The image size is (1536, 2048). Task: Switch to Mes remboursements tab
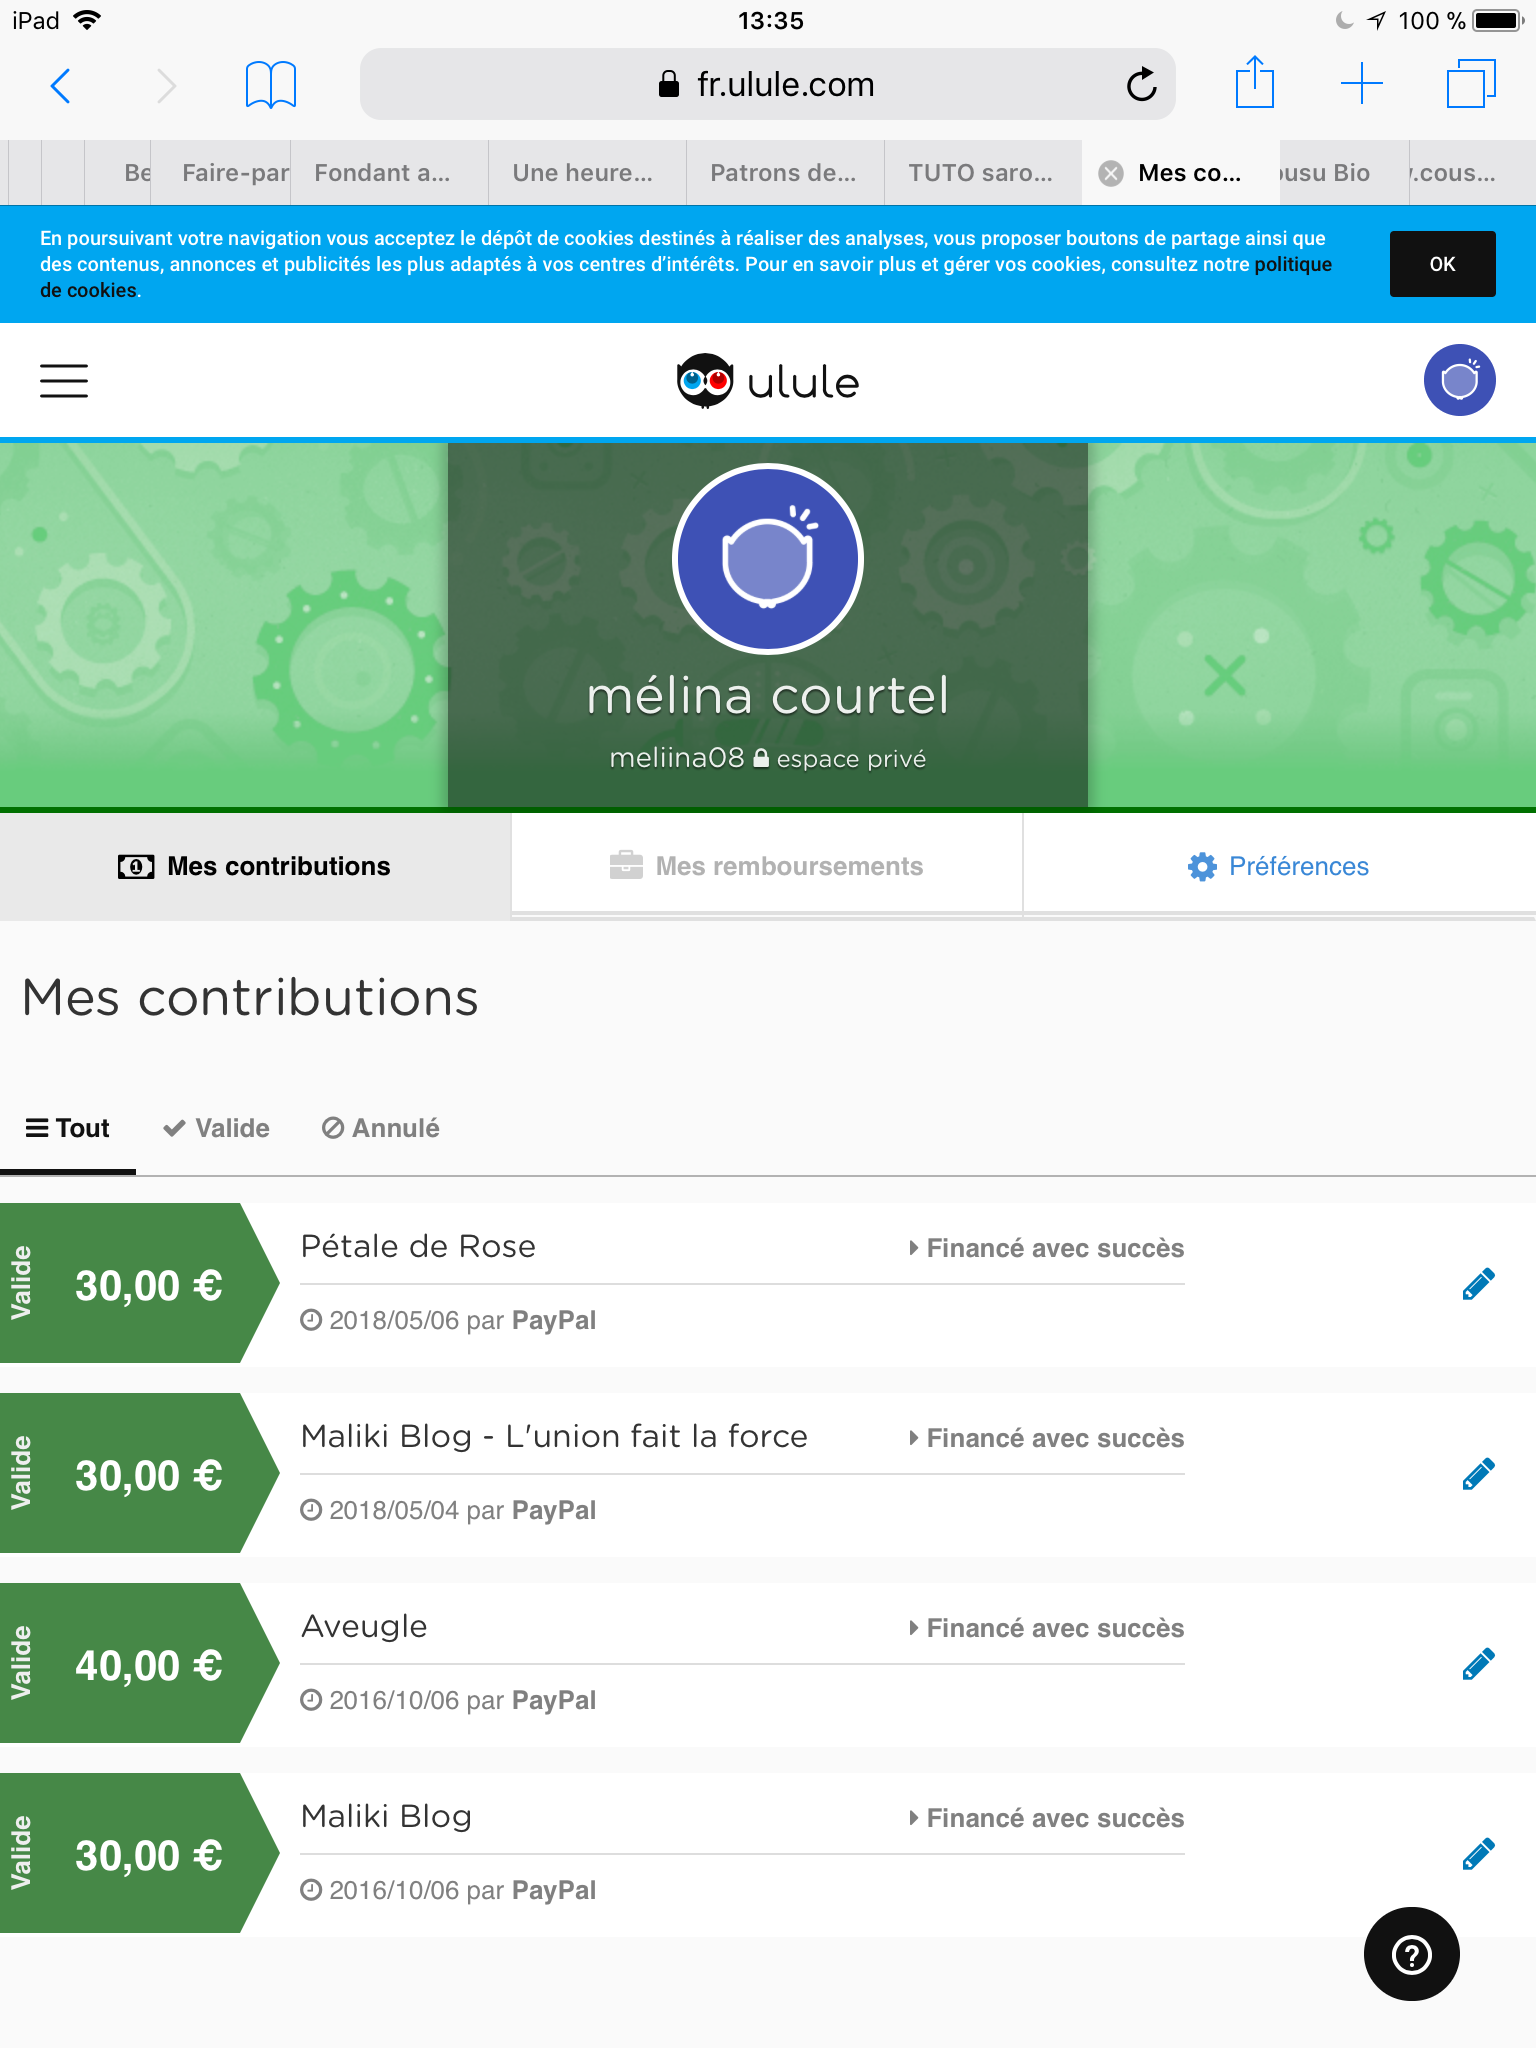click(x=767, y=866)
